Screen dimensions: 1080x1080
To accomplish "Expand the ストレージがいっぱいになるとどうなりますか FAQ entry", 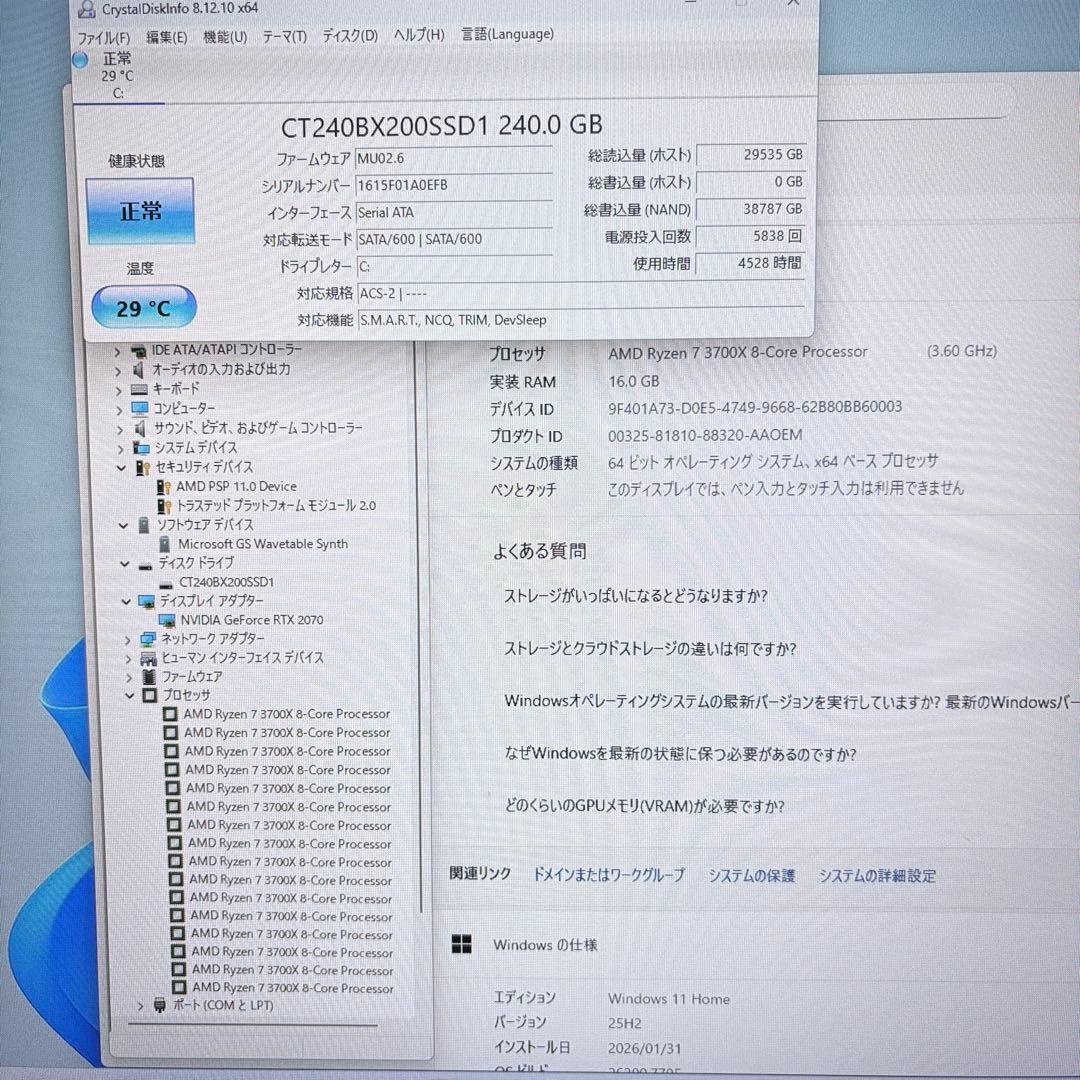I will pyautogui.click(x=636, y=596).
